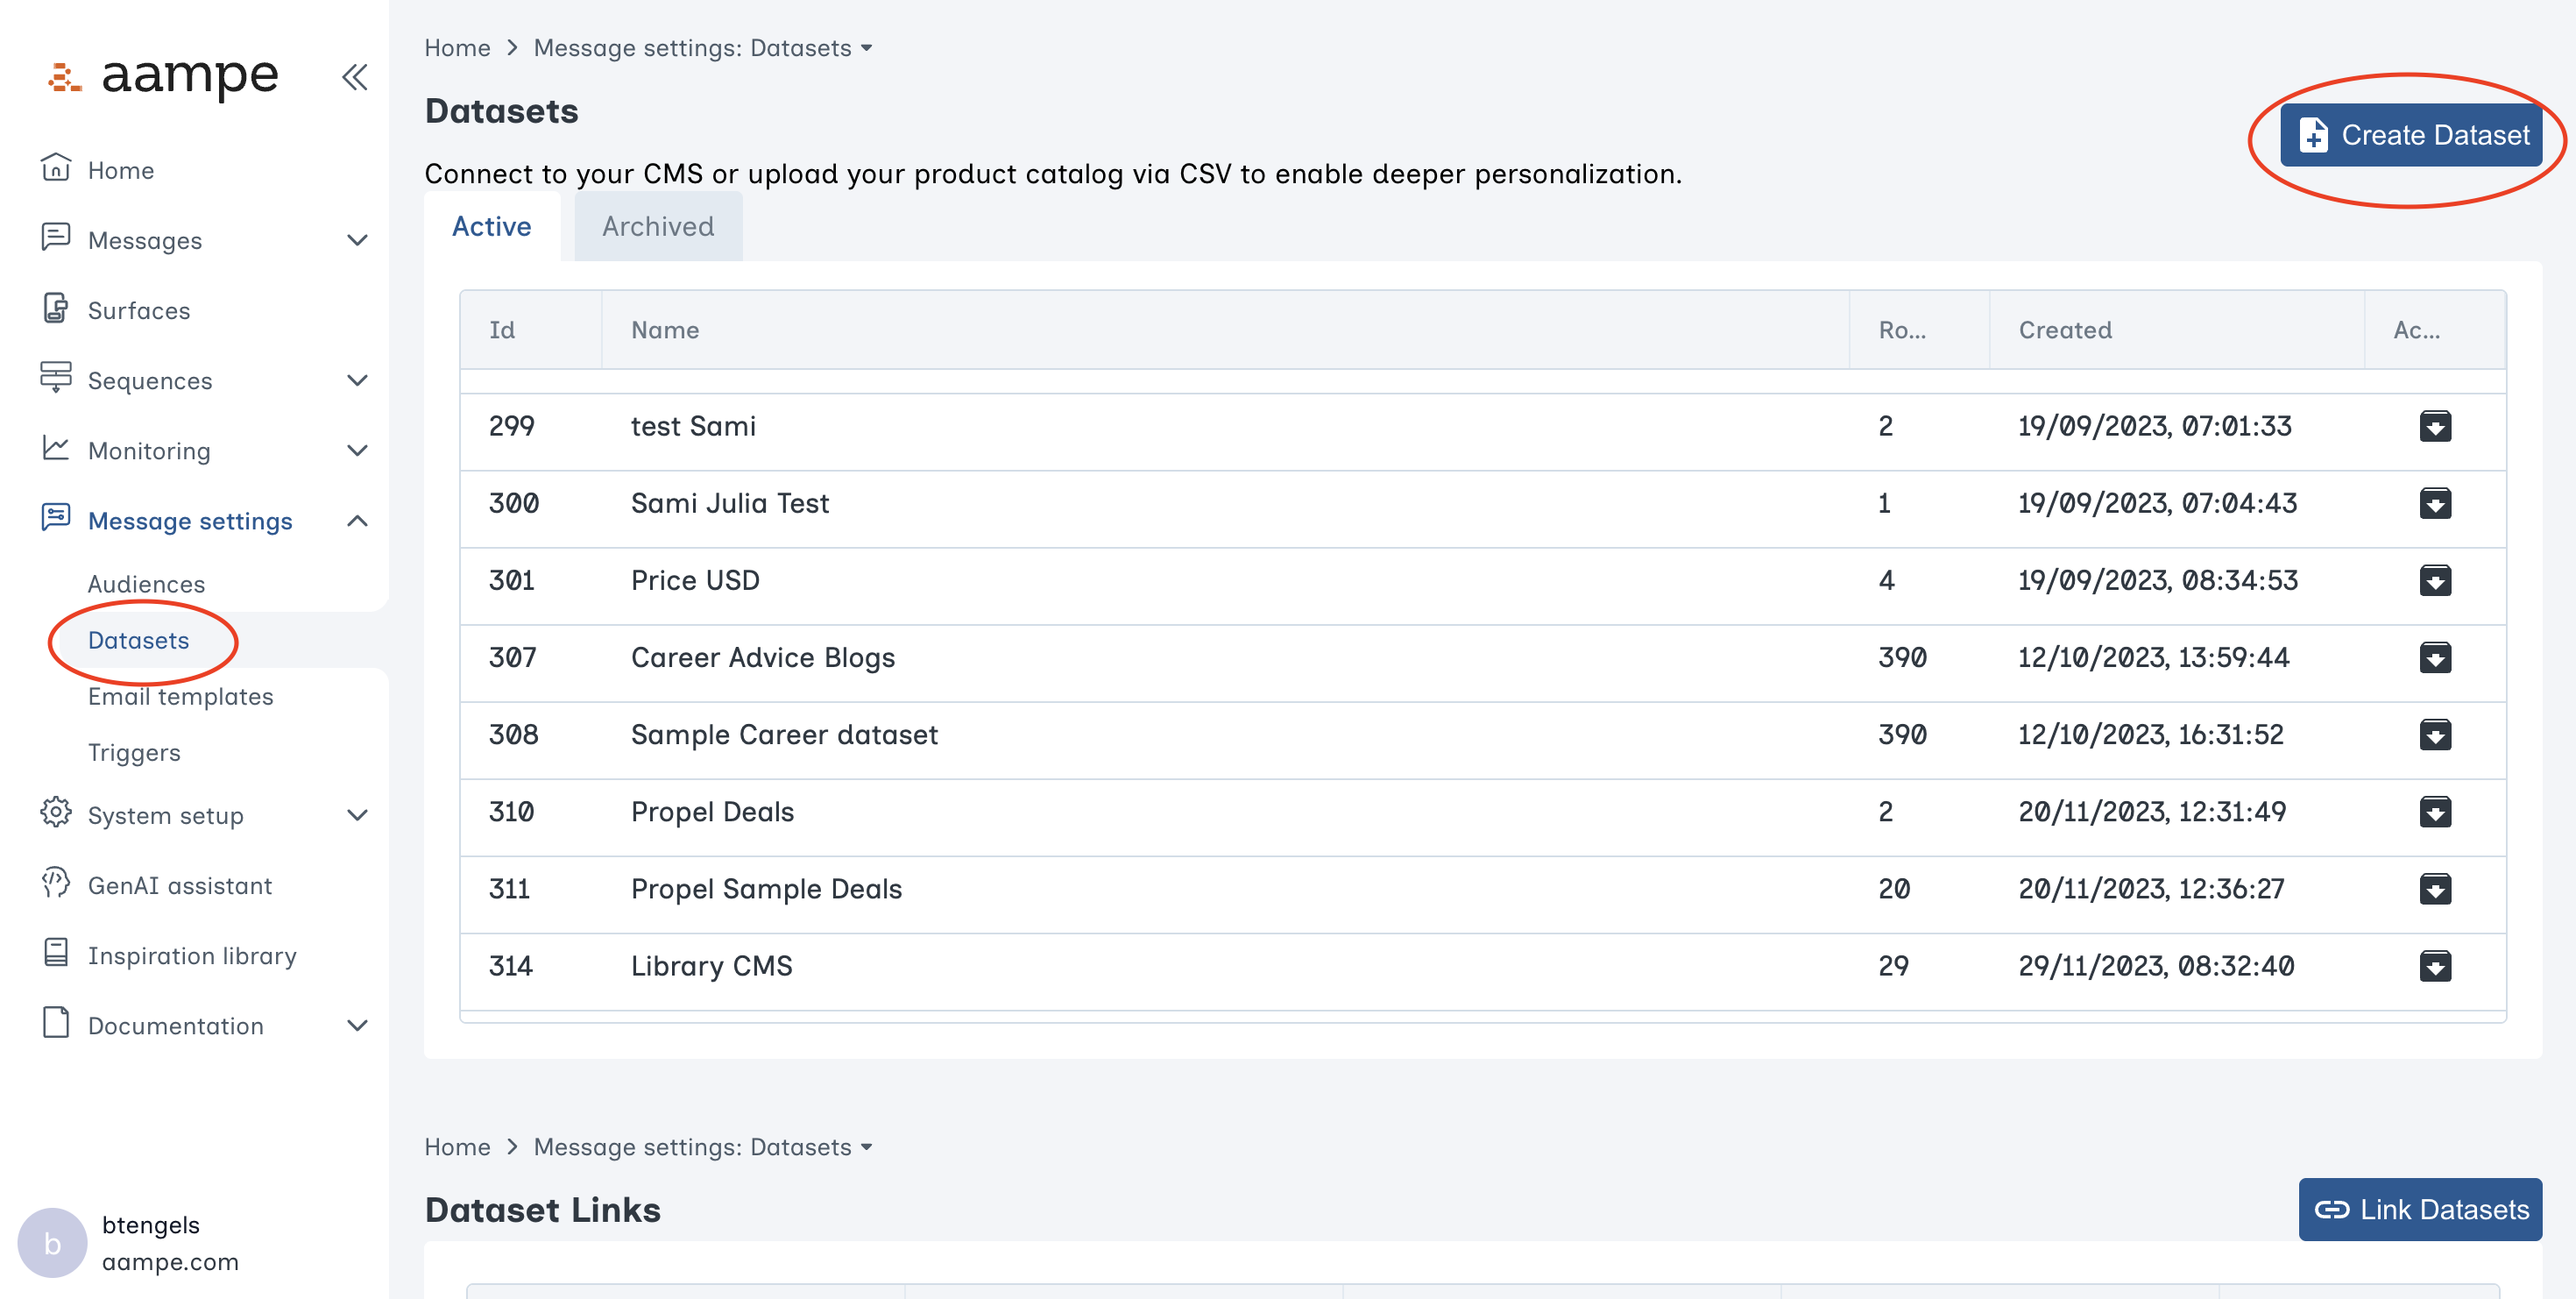Archive the Propel Deals dataset
This screenshot has width=2576, height=1299.
pyautogui.click(x=2435, y=811)
